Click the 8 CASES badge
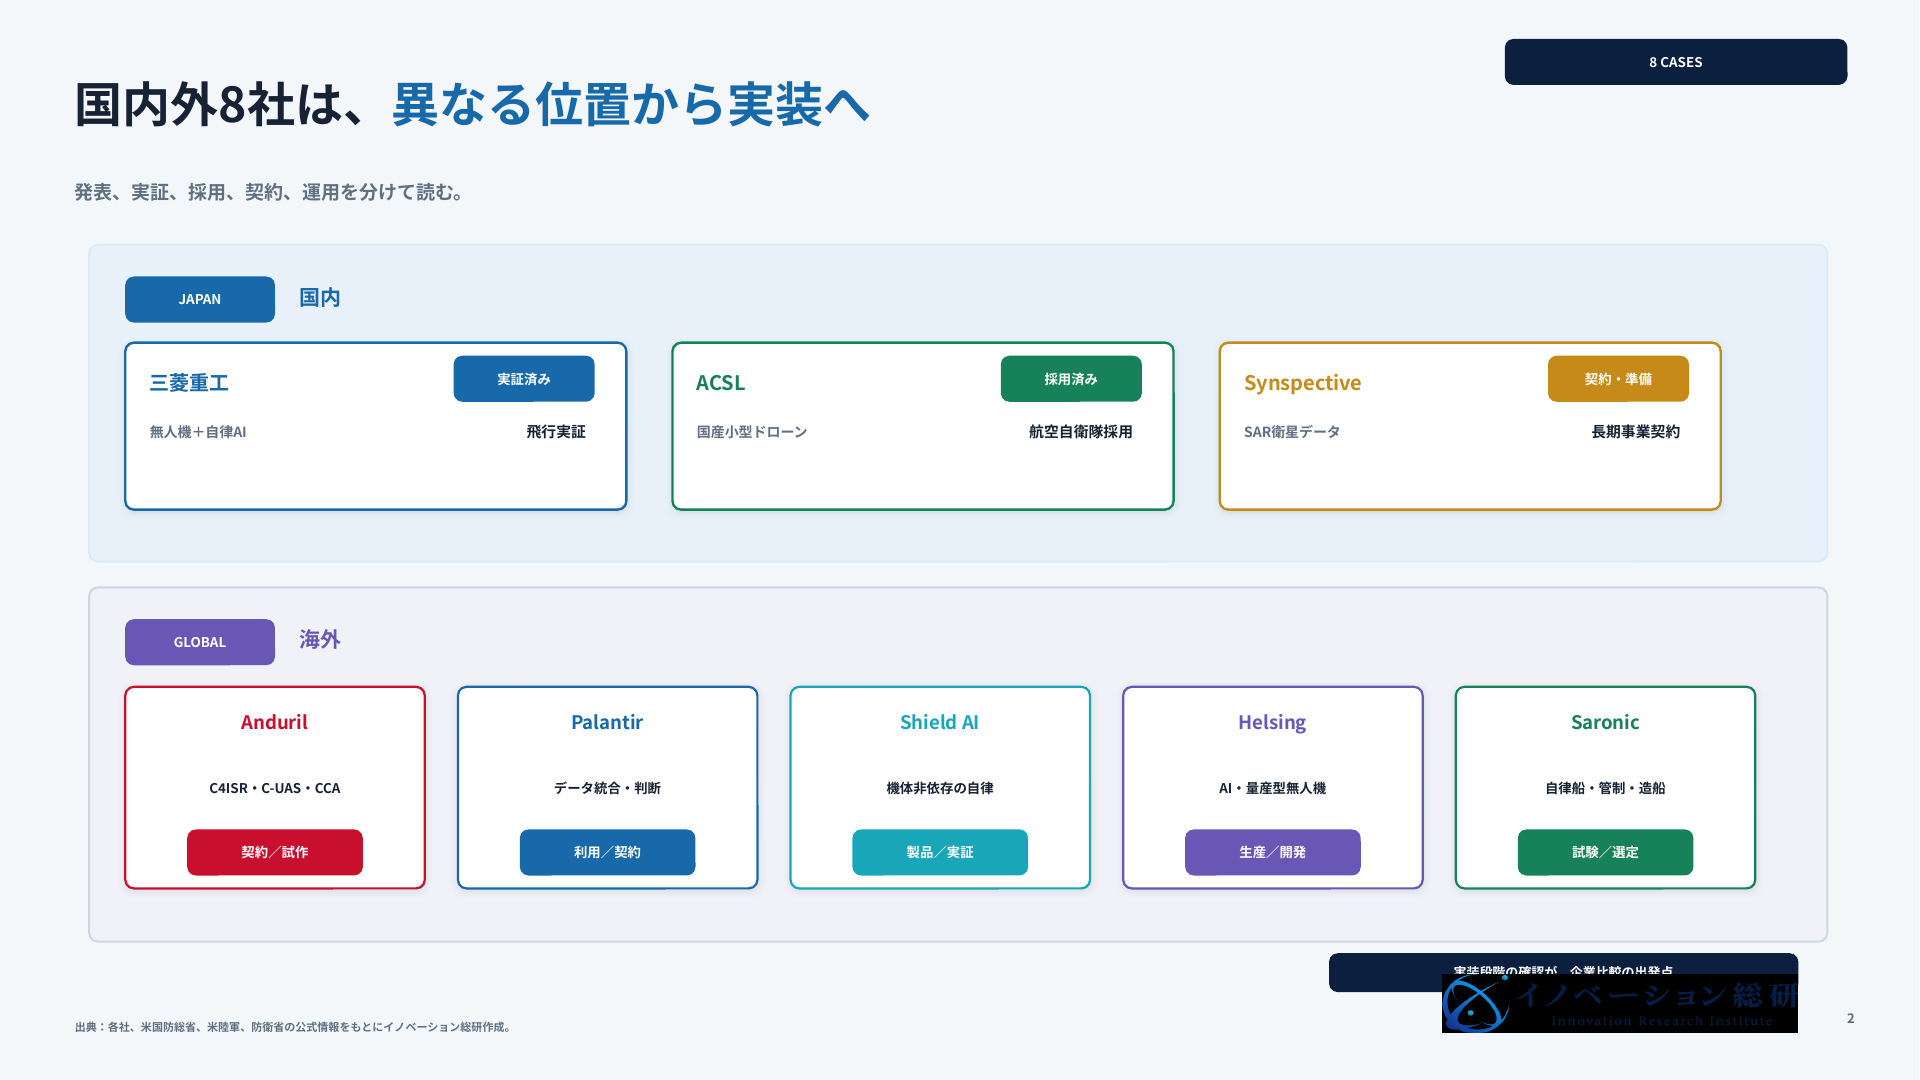Screen dimensions: 1920x1080 pyautogui.click(x=1675, y=62)
